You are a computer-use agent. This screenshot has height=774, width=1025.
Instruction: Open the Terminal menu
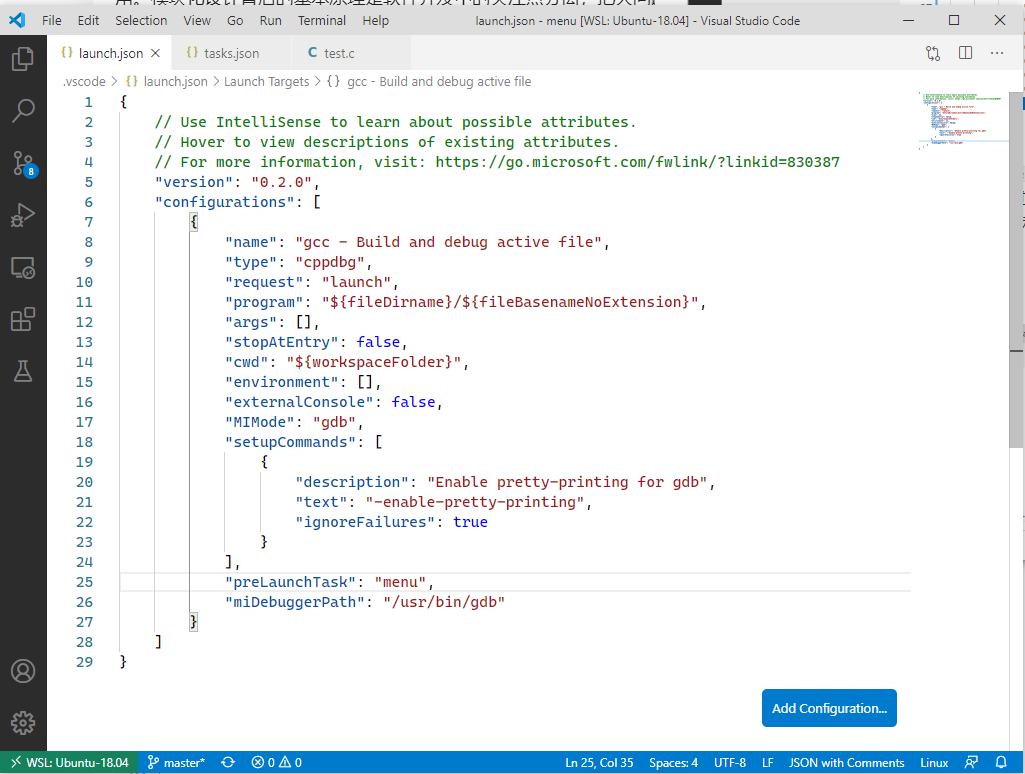(322, 20)
